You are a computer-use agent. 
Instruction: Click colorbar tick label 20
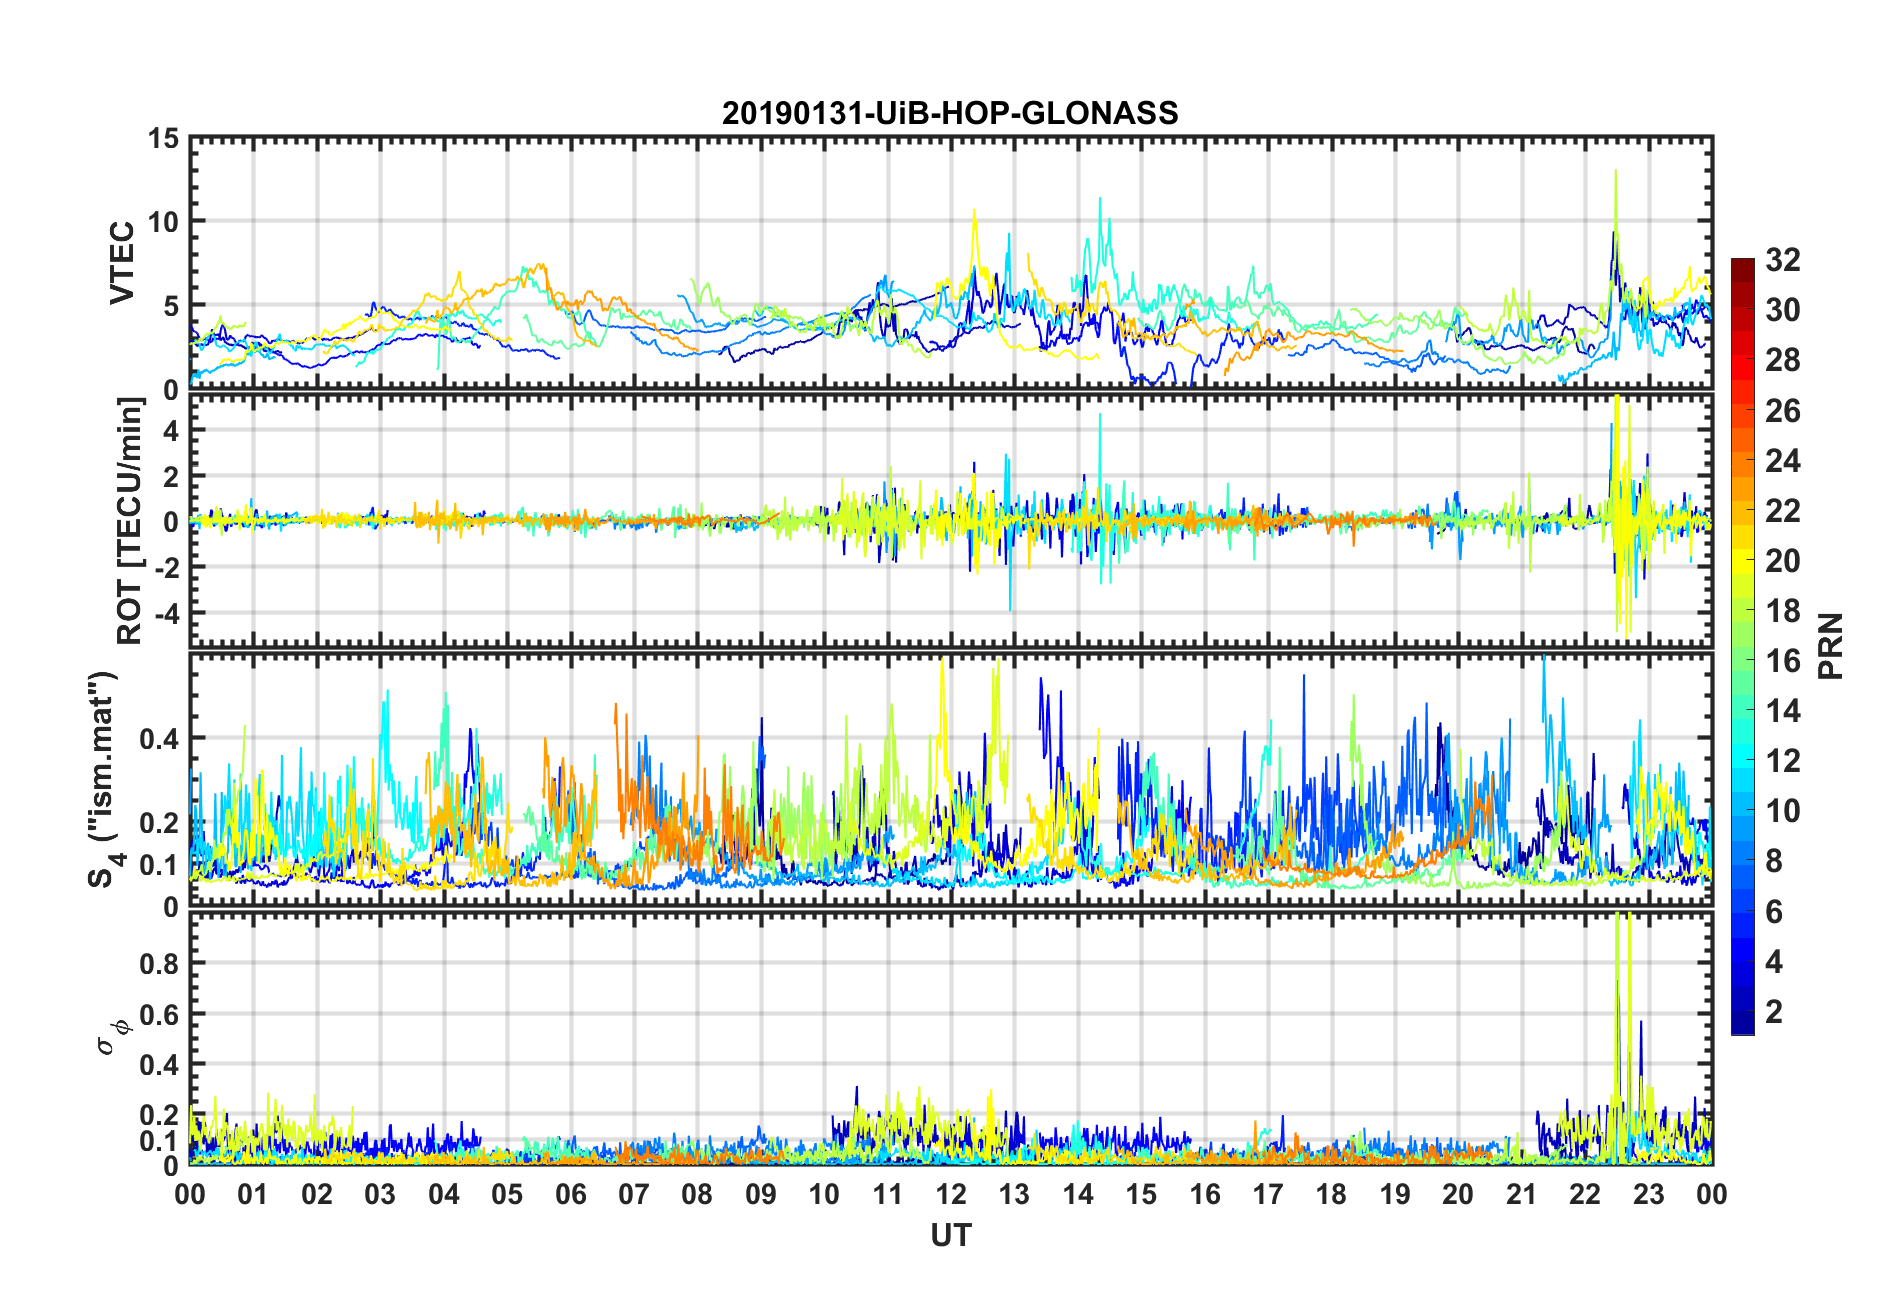click(1782, 560)
